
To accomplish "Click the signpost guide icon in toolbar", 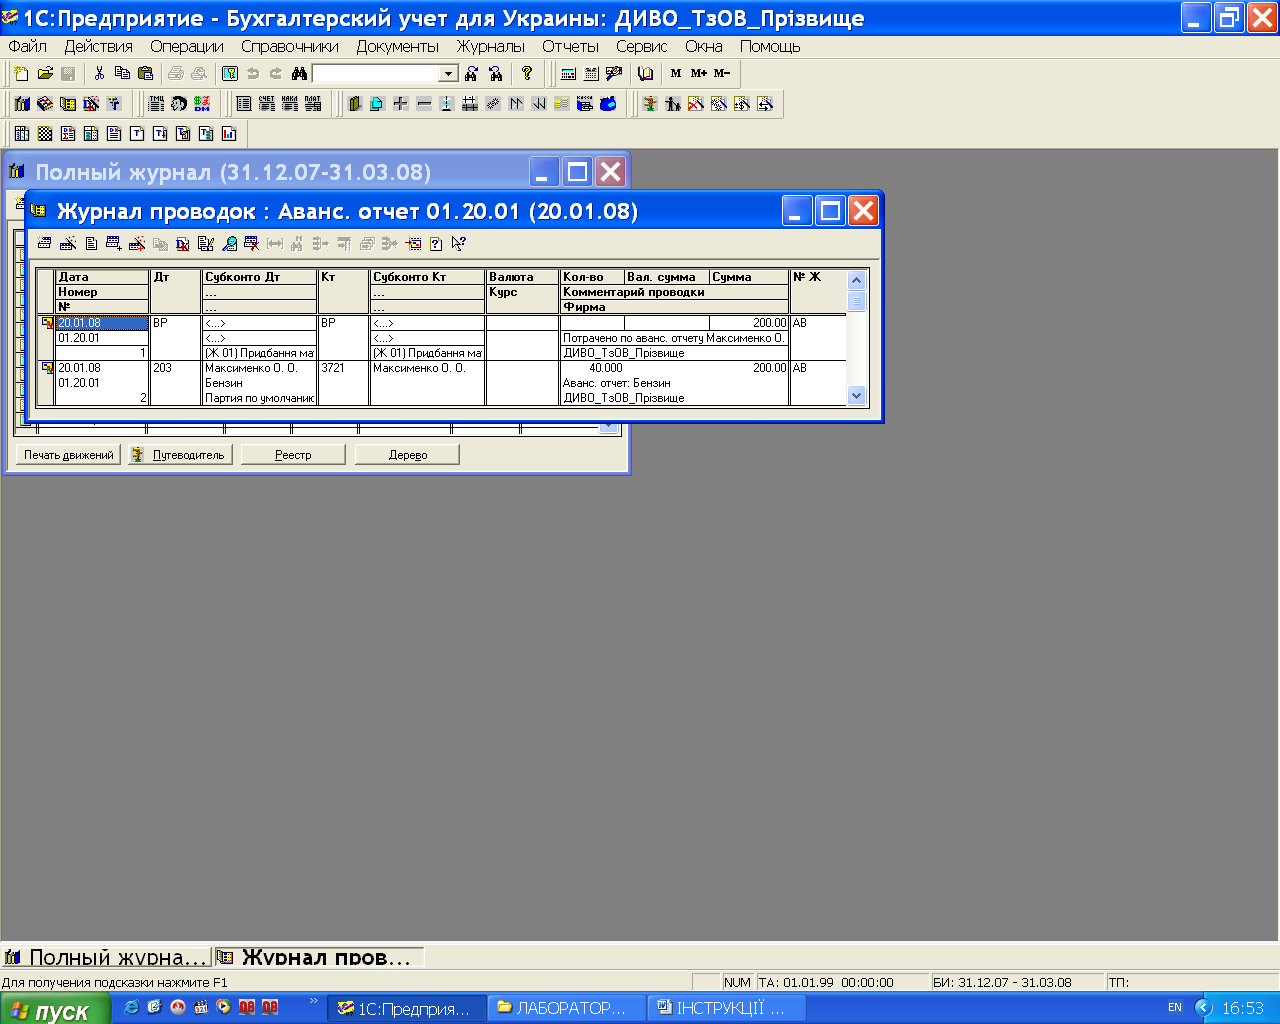I will coord(650,103).
